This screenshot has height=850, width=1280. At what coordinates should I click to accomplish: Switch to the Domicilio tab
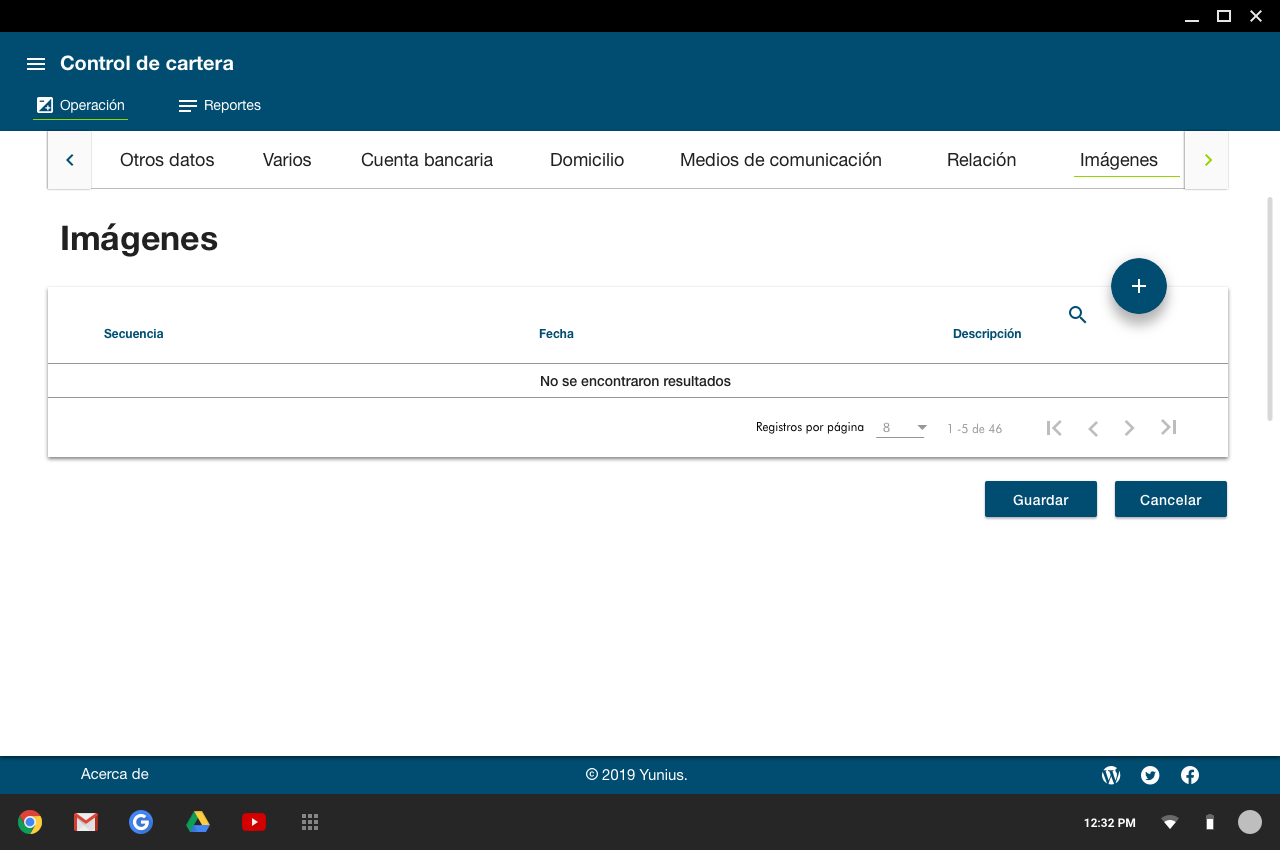click(x=587, y=160)
